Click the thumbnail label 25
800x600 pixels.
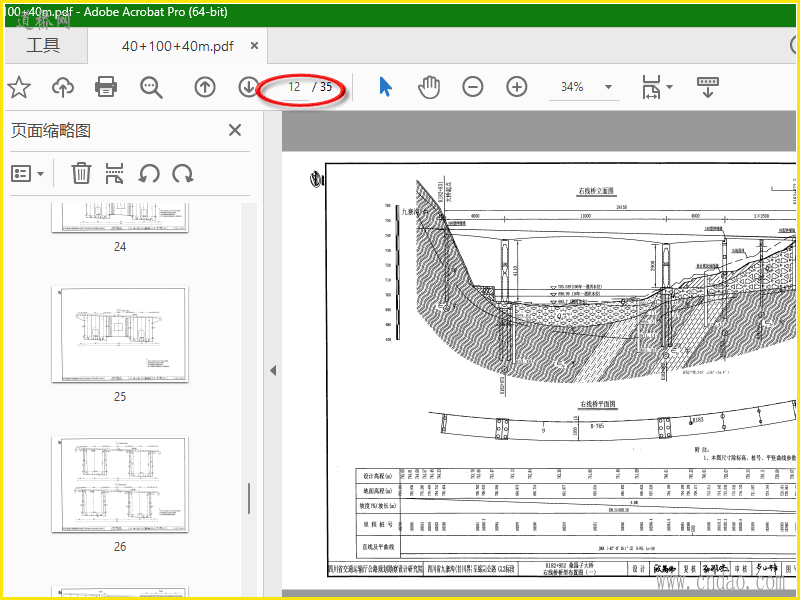[120, 396]
